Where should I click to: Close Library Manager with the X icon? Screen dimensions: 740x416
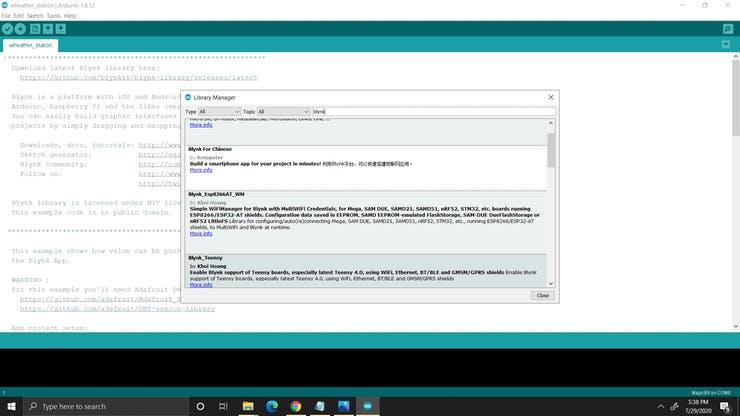tap(551, 97)
